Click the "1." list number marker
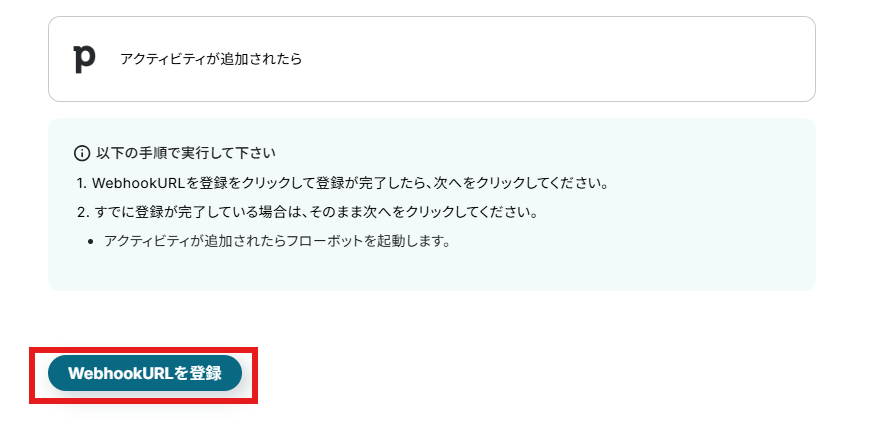The width and height of the screenshot is (877, 424). (82, 183)
